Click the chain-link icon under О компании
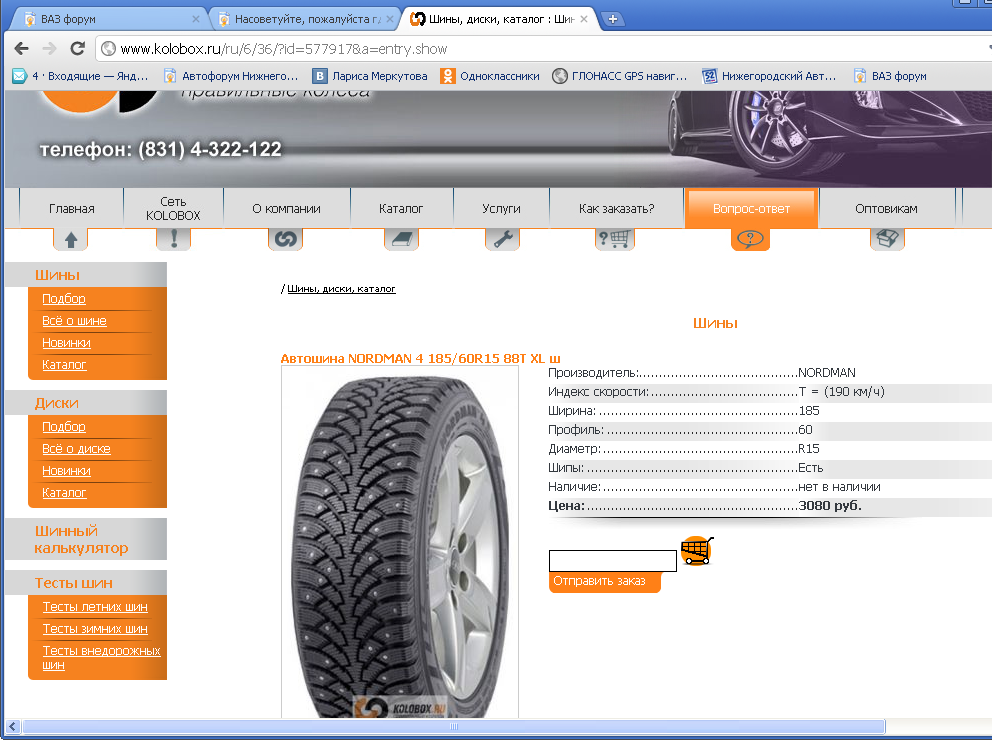Image resolution: width=992 pixels, height=740 pixels. [x=285, y=239]
